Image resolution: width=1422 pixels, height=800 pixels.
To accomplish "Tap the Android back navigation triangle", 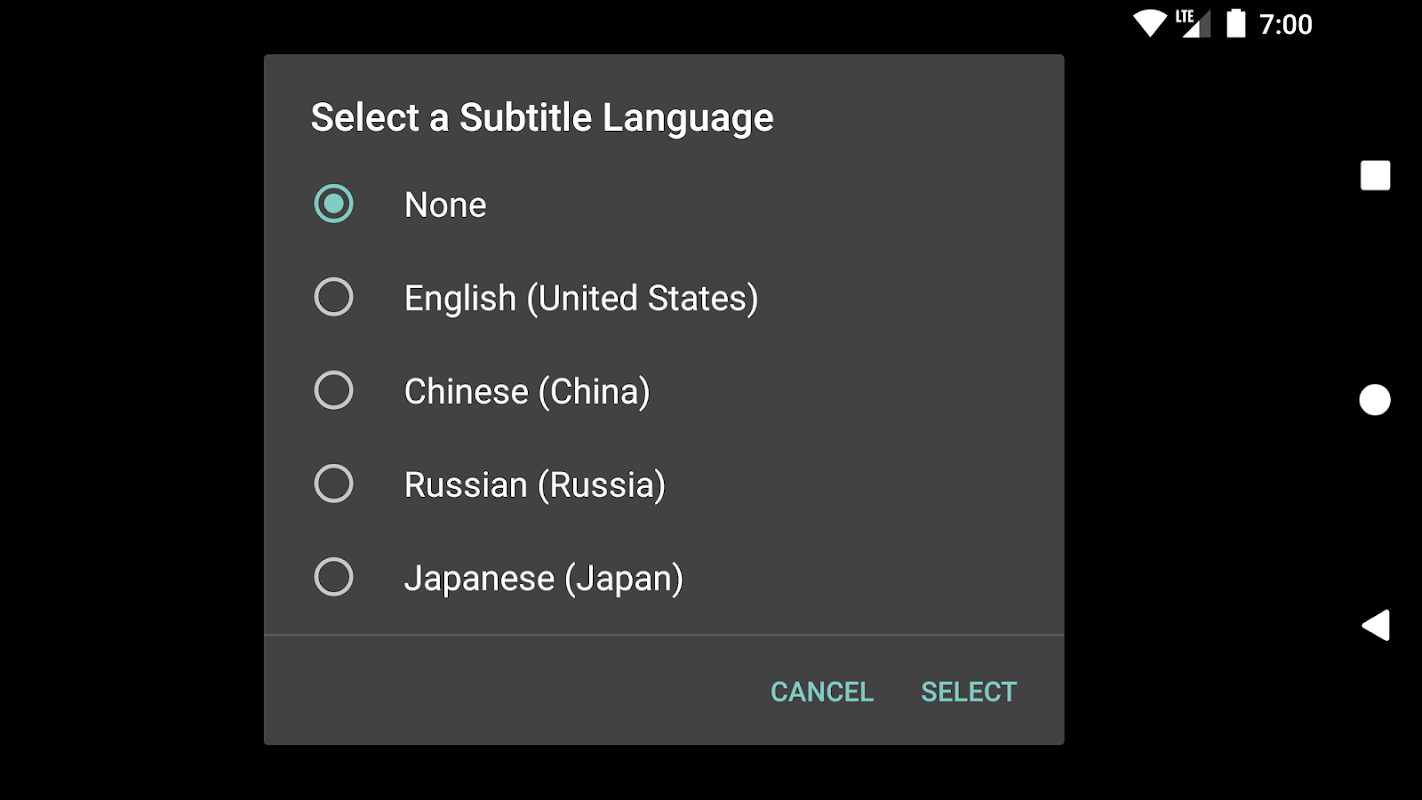I will tap(1375, 625).
